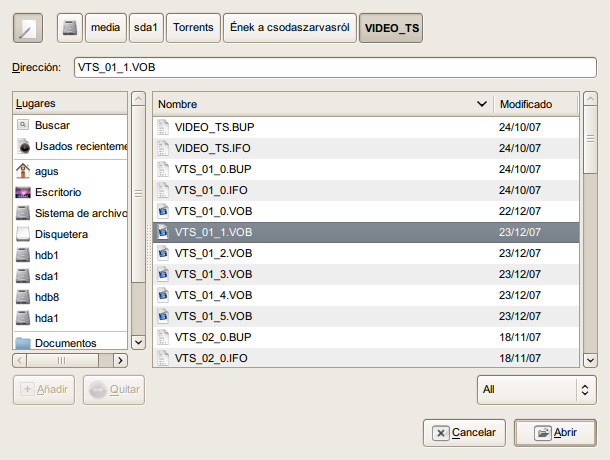The height and width of the screenshot is (460, 610).
Task: Click the Cancelar button
Action: coord(464,432)
